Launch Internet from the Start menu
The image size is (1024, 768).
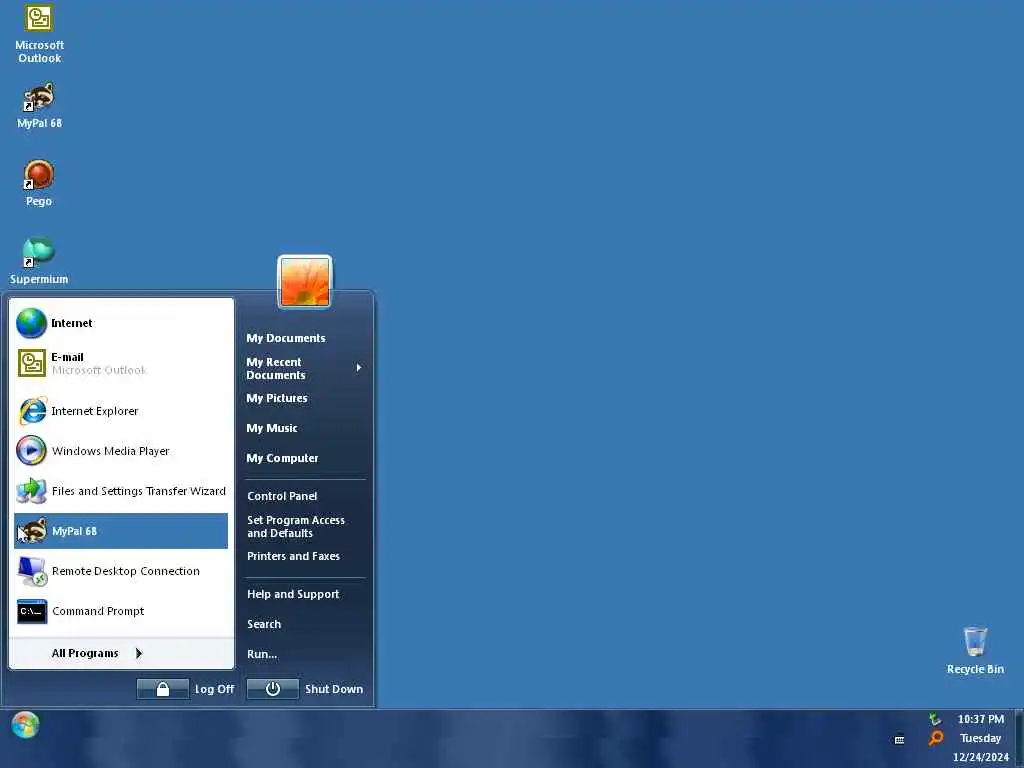pos(121,323)
